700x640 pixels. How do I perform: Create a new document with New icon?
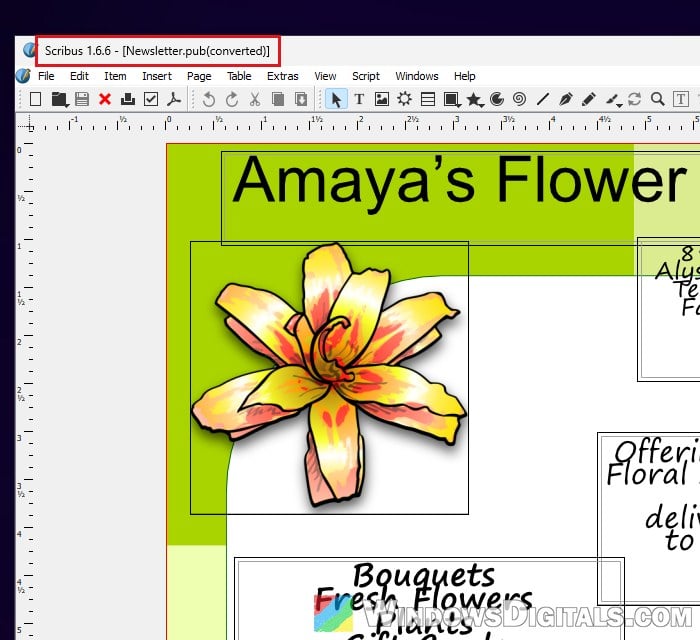[35, 99]
